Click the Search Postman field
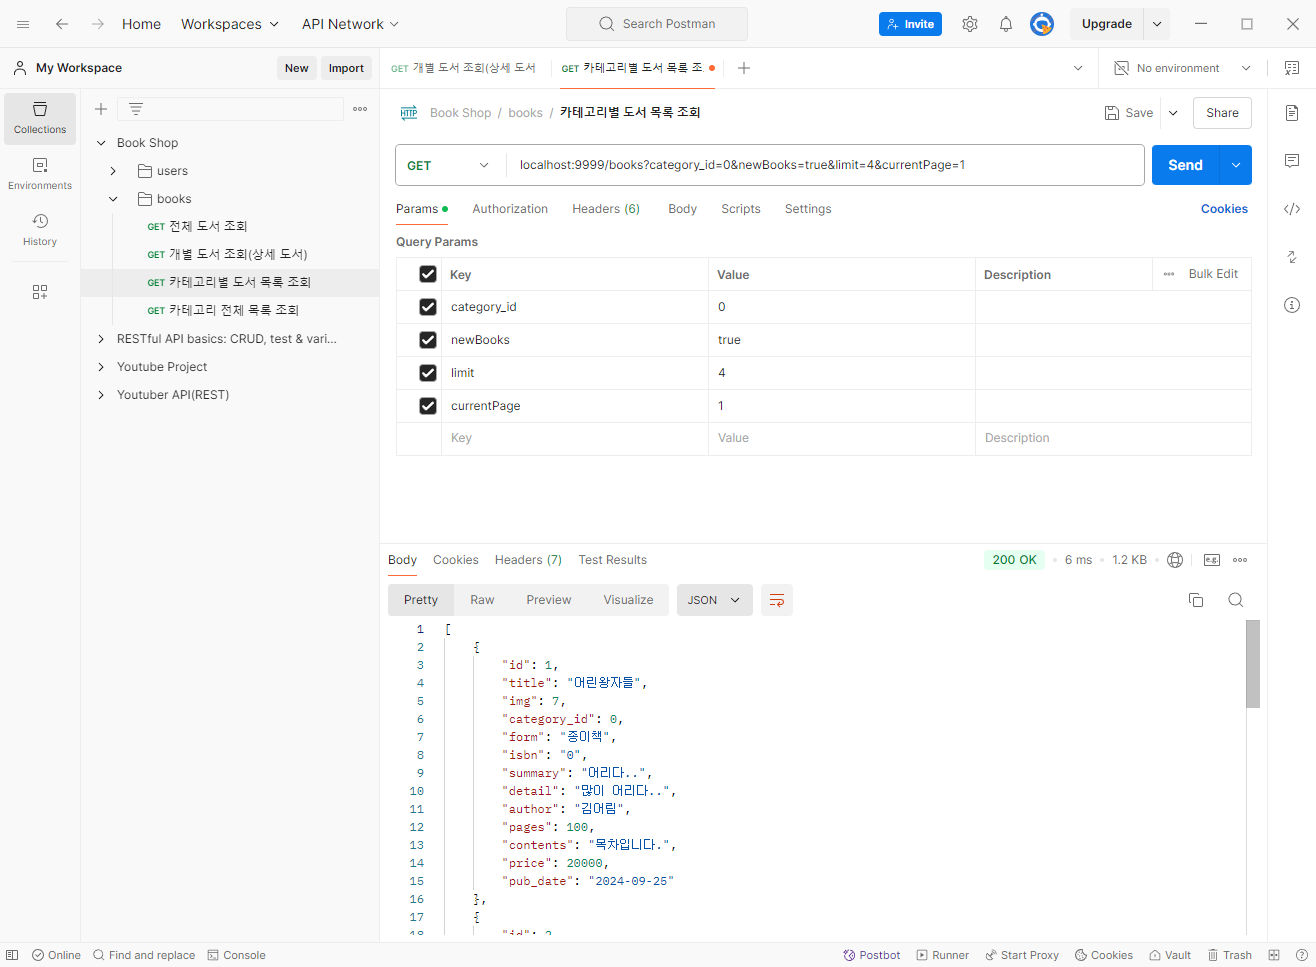The height and width of the screenshot is (967, 1316). [657, 24]
